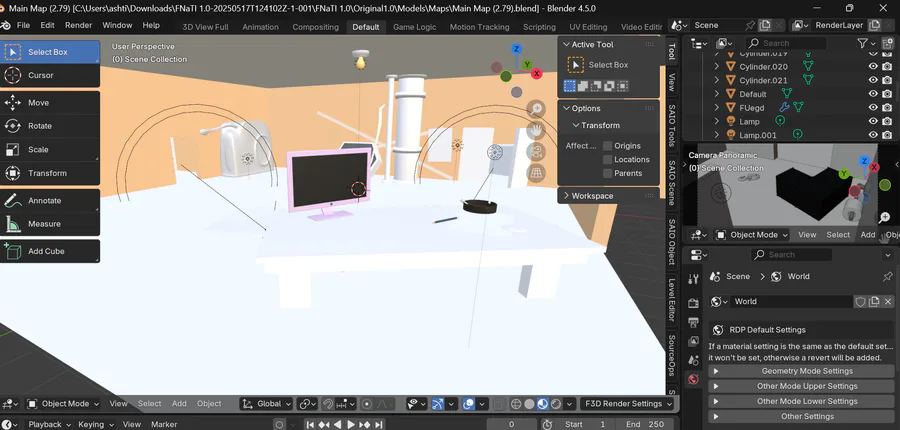Switch to Scripting workspace tab
This screenshot has height=430, width=900.
(x=539, y=27)
